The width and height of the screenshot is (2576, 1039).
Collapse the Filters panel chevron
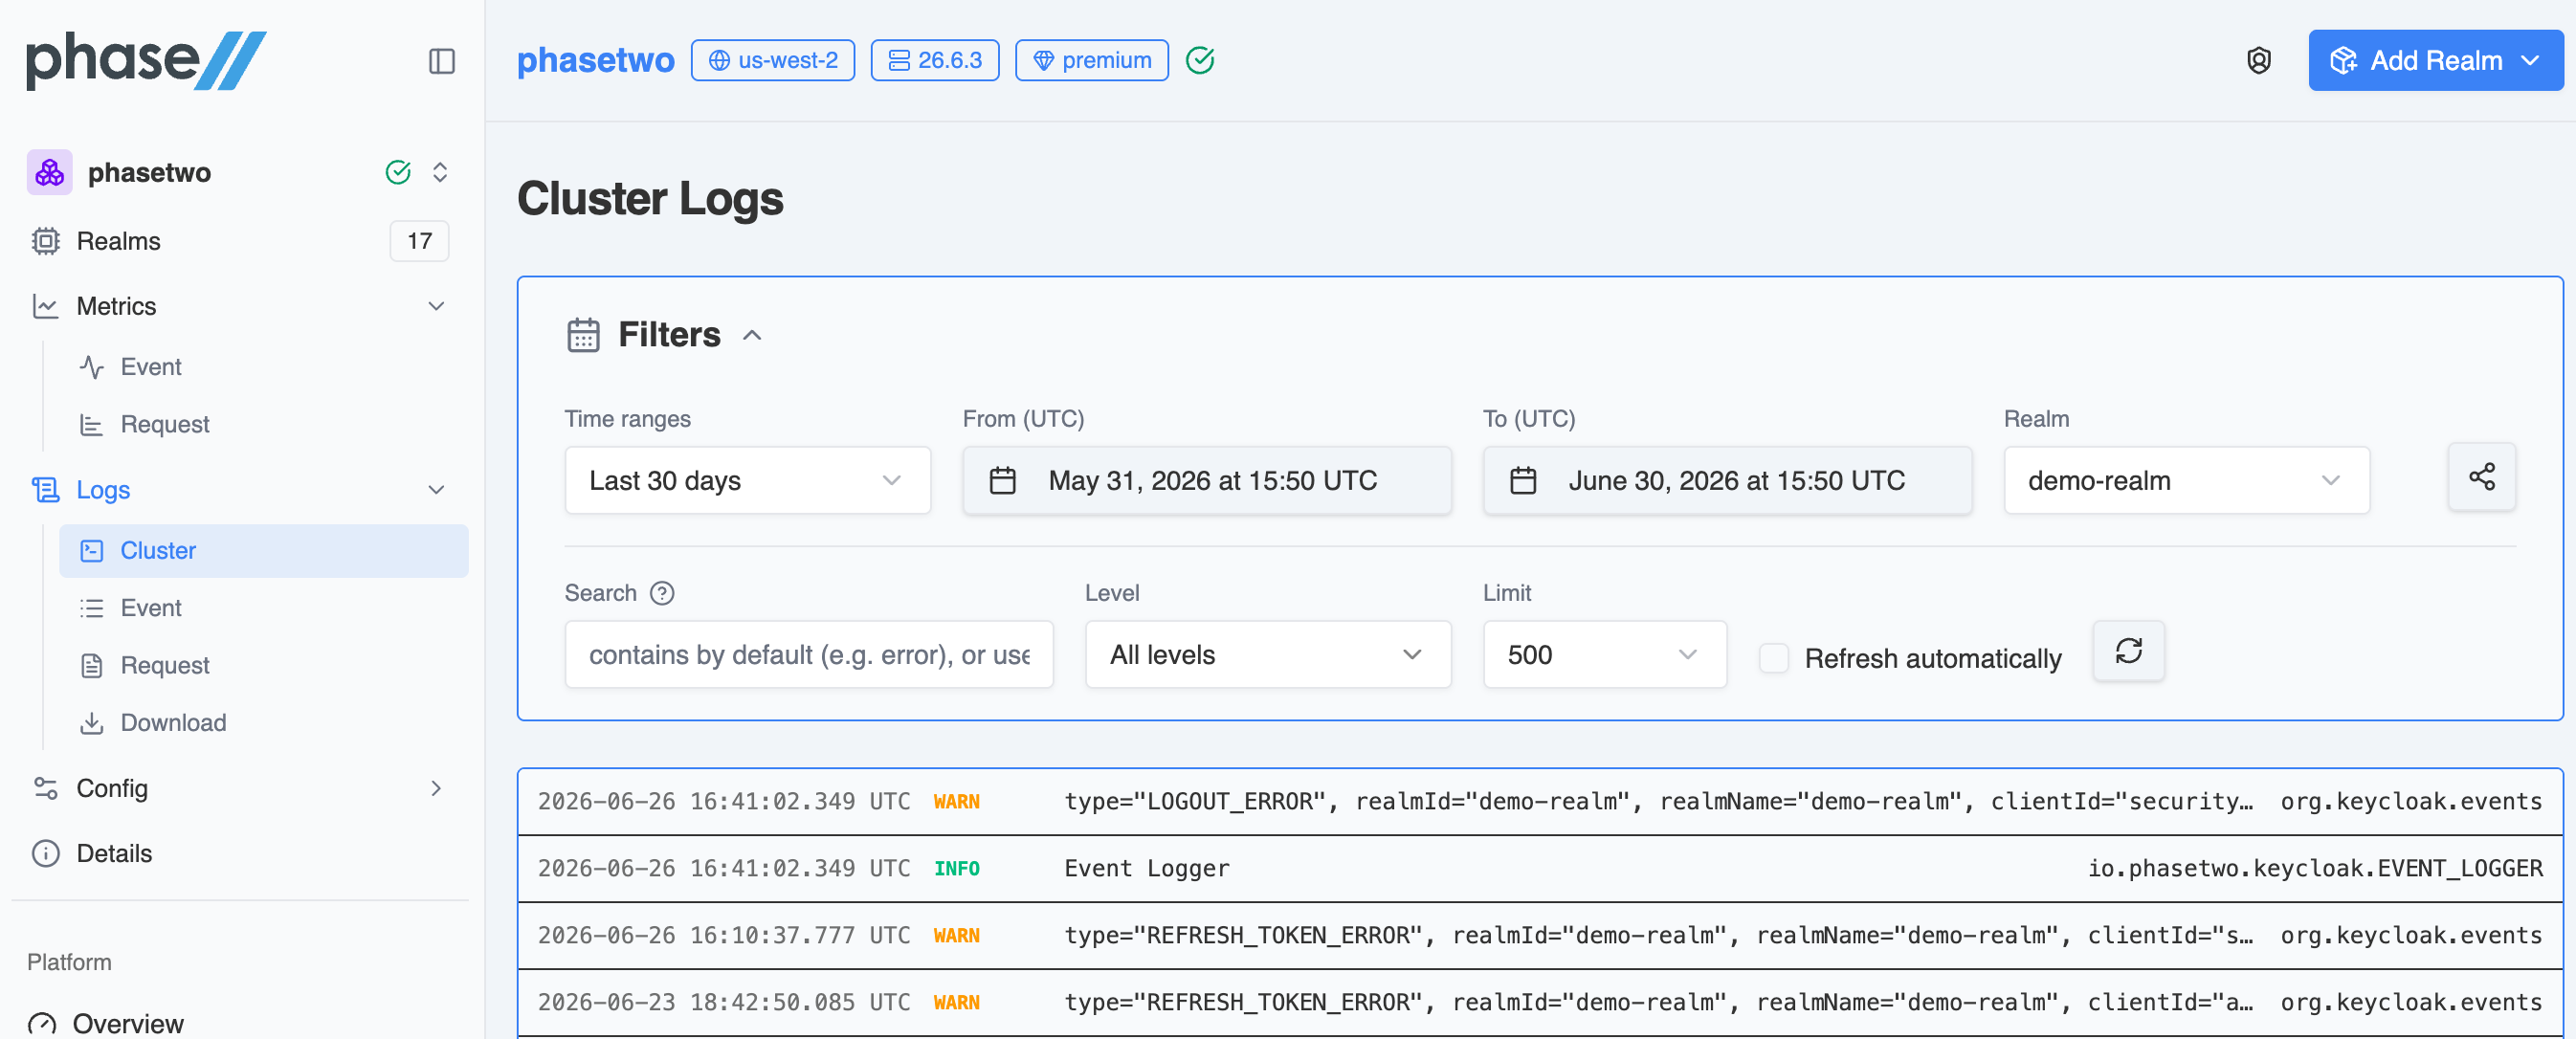click(x=752, y=335)
